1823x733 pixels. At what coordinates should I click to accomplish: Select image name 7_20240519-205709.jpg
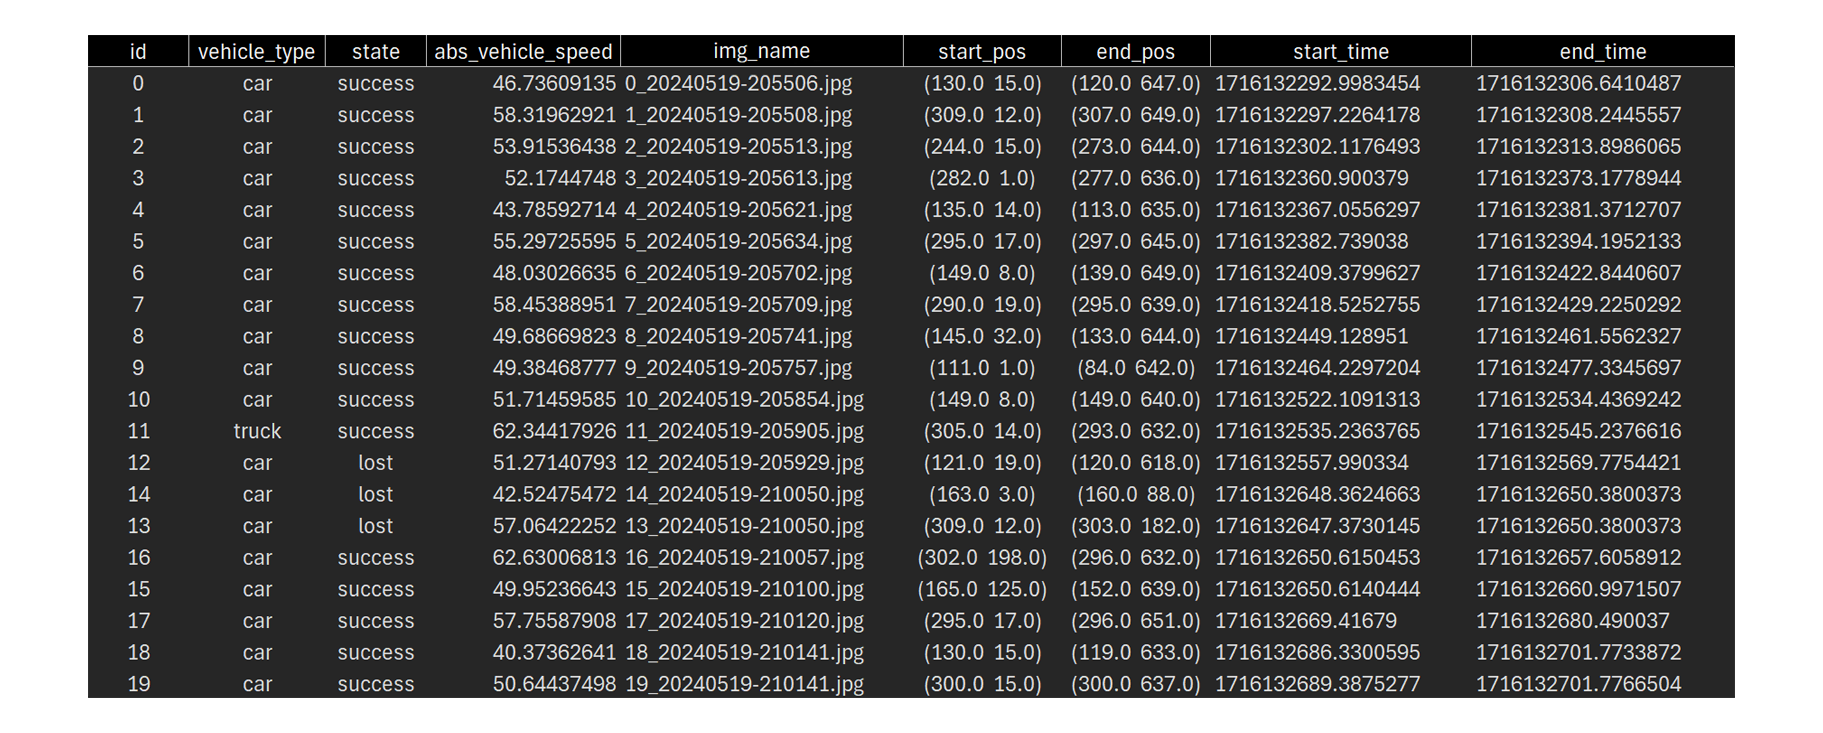click(x=739, y=304)
